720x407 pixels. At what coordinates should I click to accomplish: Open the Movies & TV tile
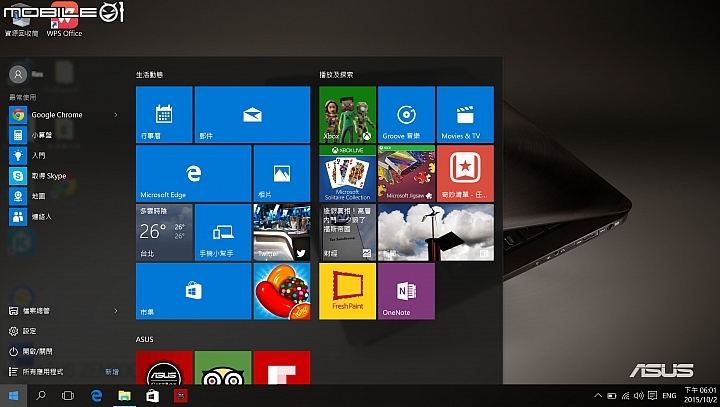(465, 114)
